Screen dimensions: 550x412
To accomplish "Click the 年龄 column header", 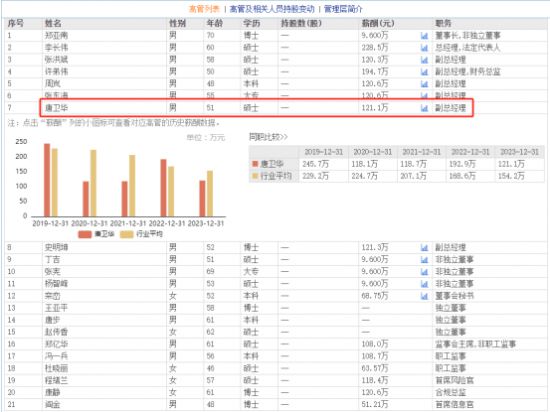I will (x=214, y=23).
